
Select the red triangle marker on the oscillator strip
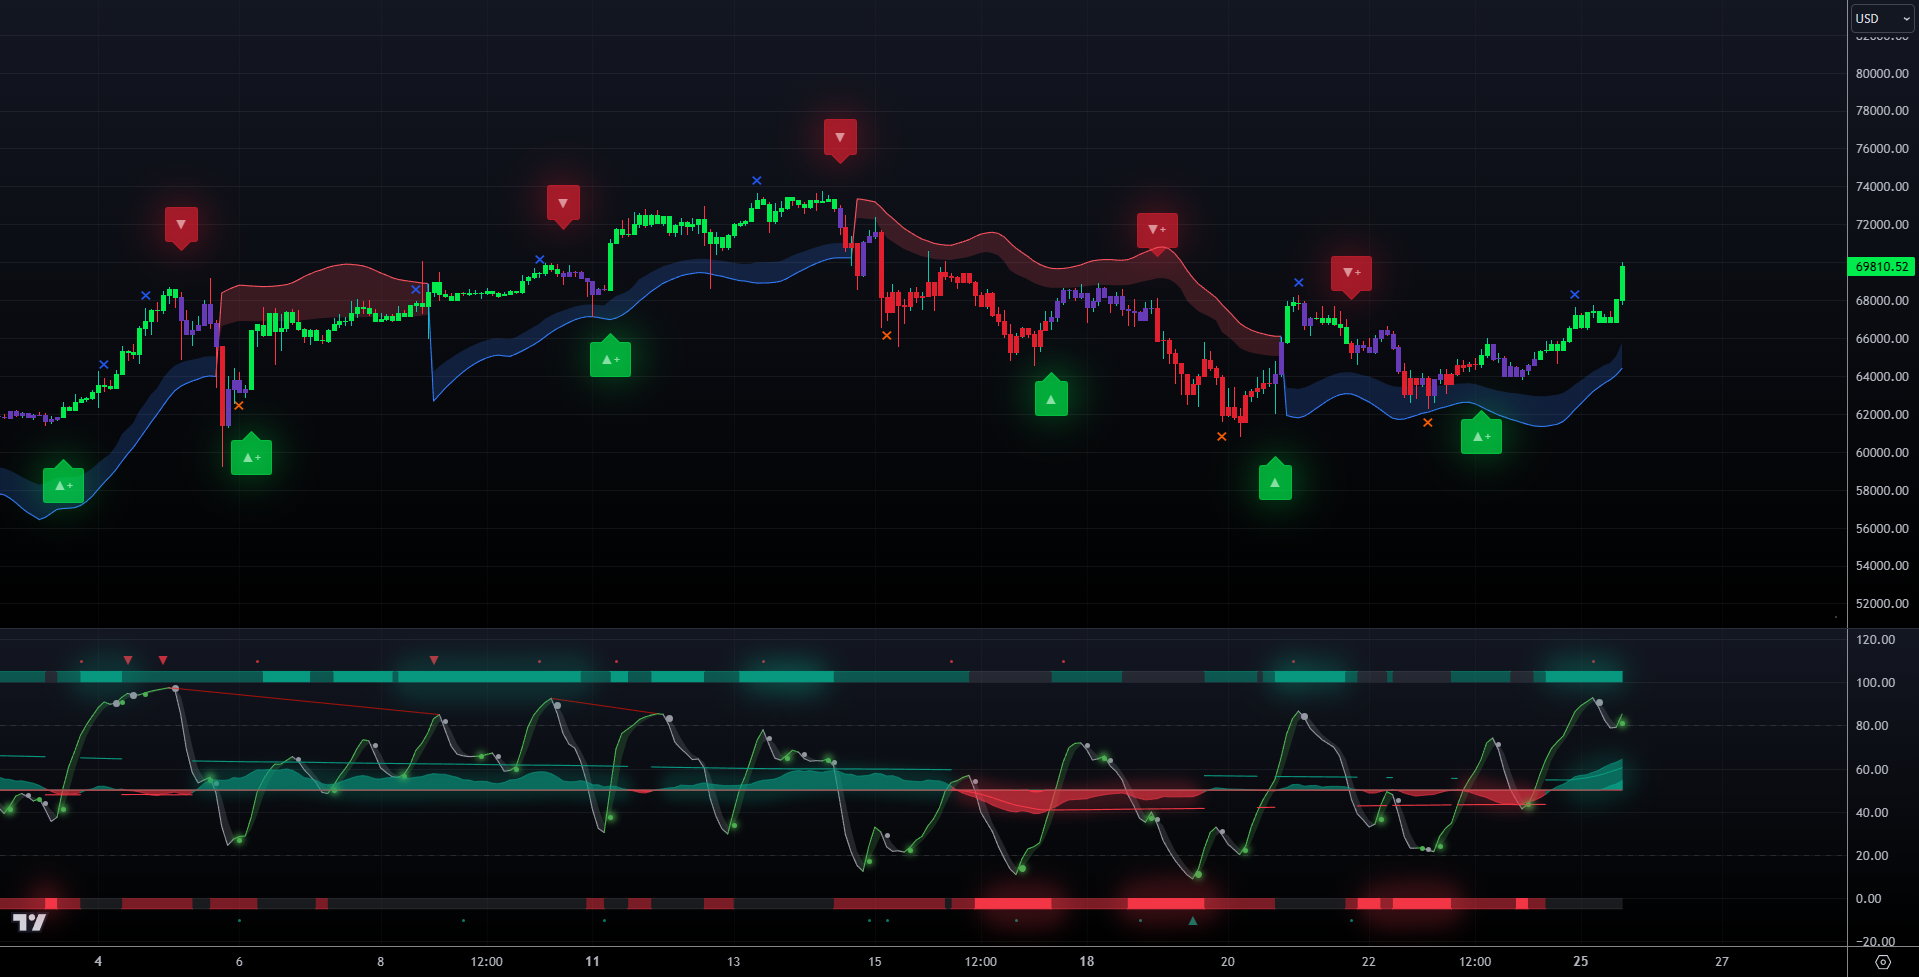tap(162, 660)
